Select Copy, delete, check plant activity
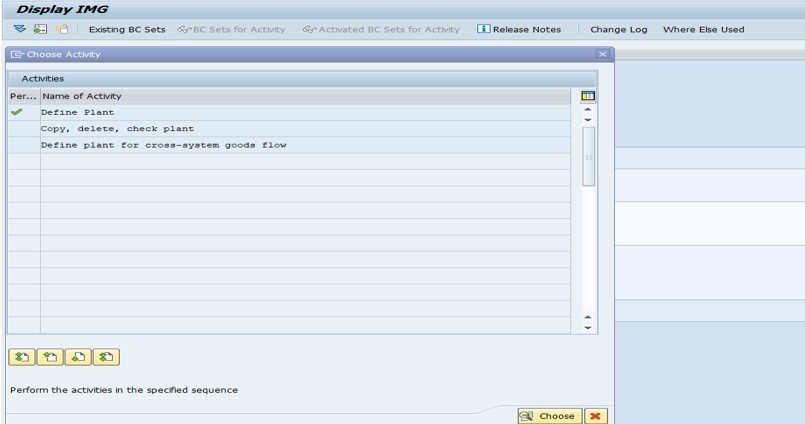The height and width of the screenshot is (424, 805). coord(117,128)
